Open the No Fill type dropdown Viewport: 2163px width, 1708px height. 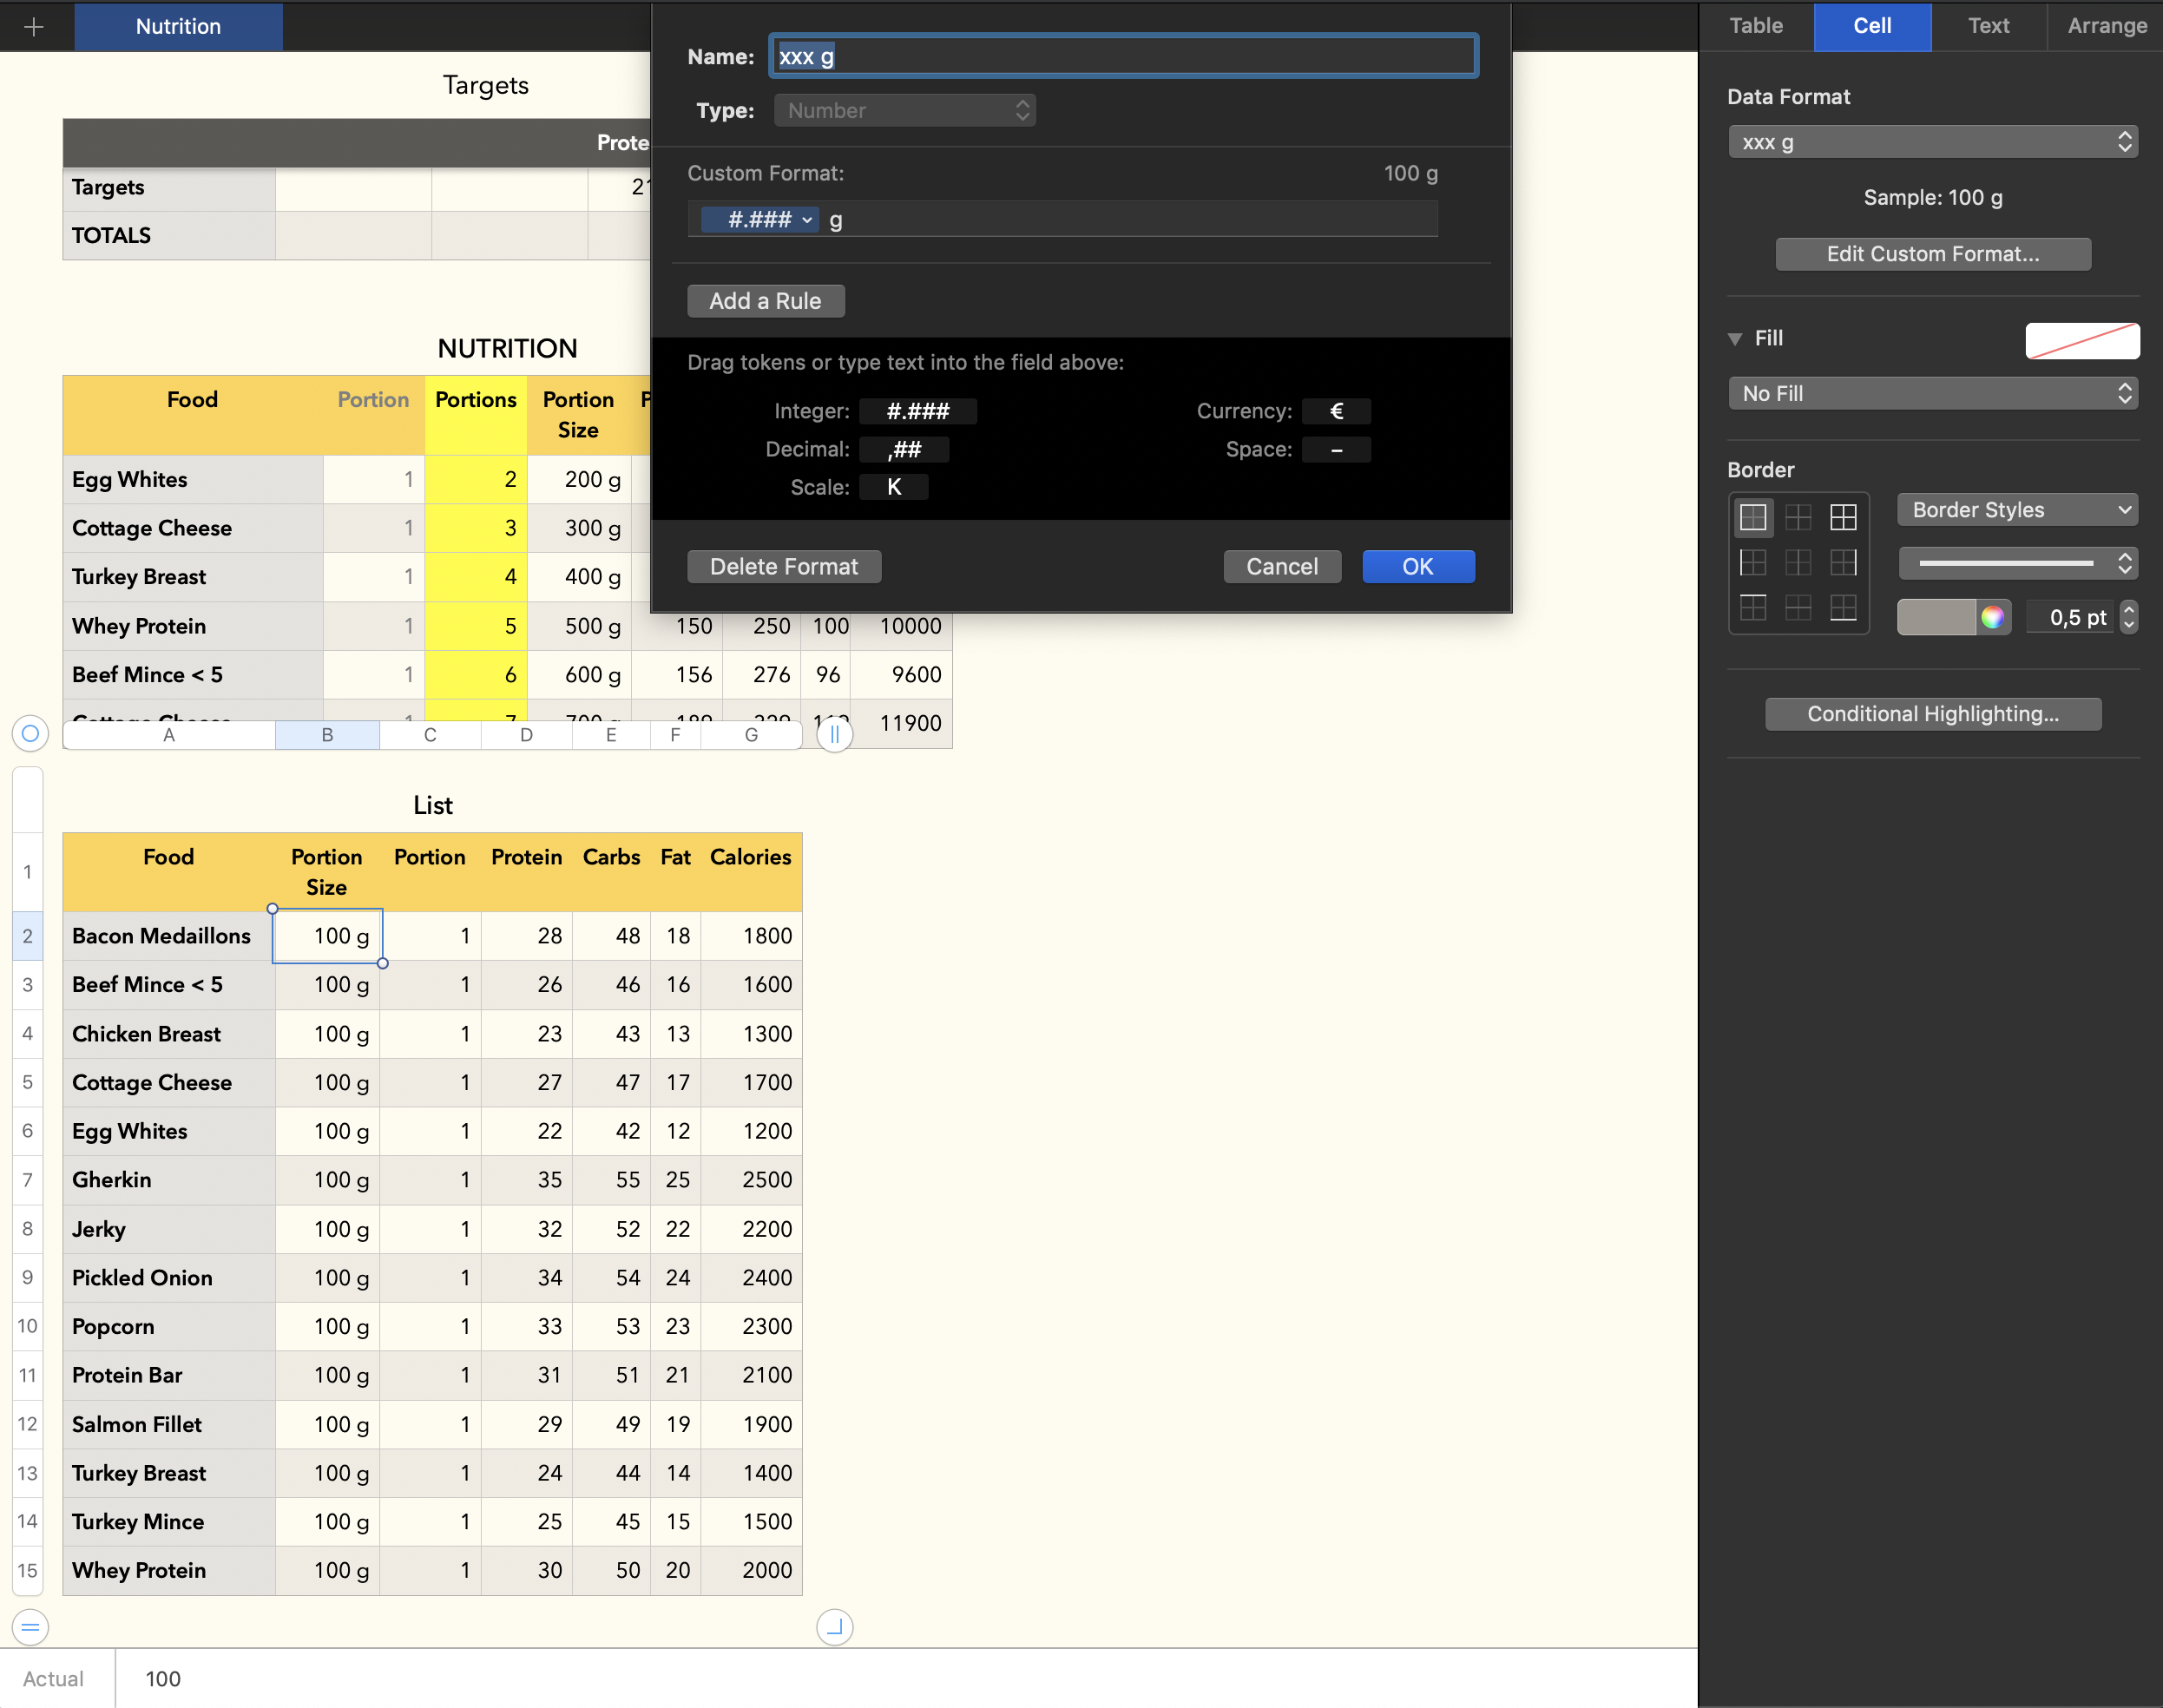tap(1932, 393)
